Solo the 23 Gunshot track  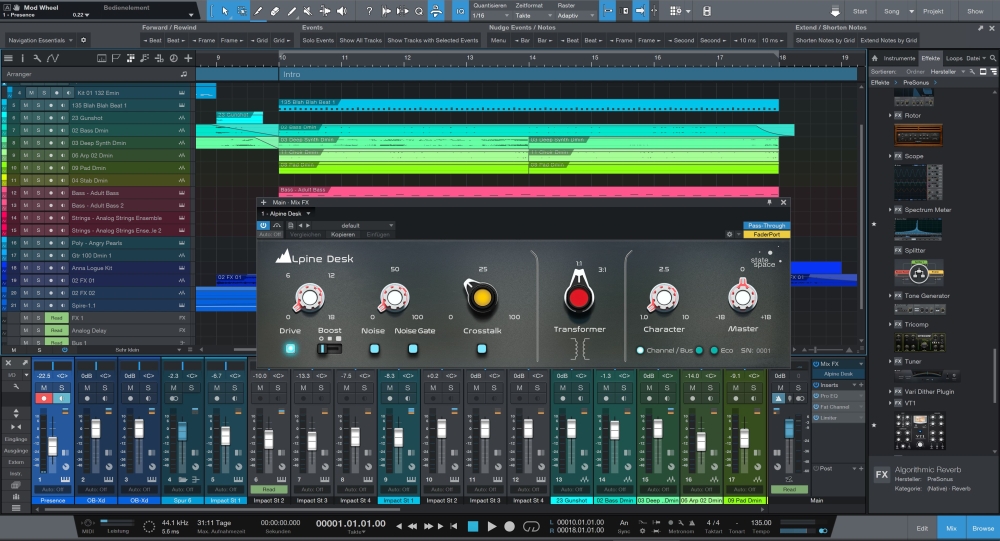(x=38, y=118)
